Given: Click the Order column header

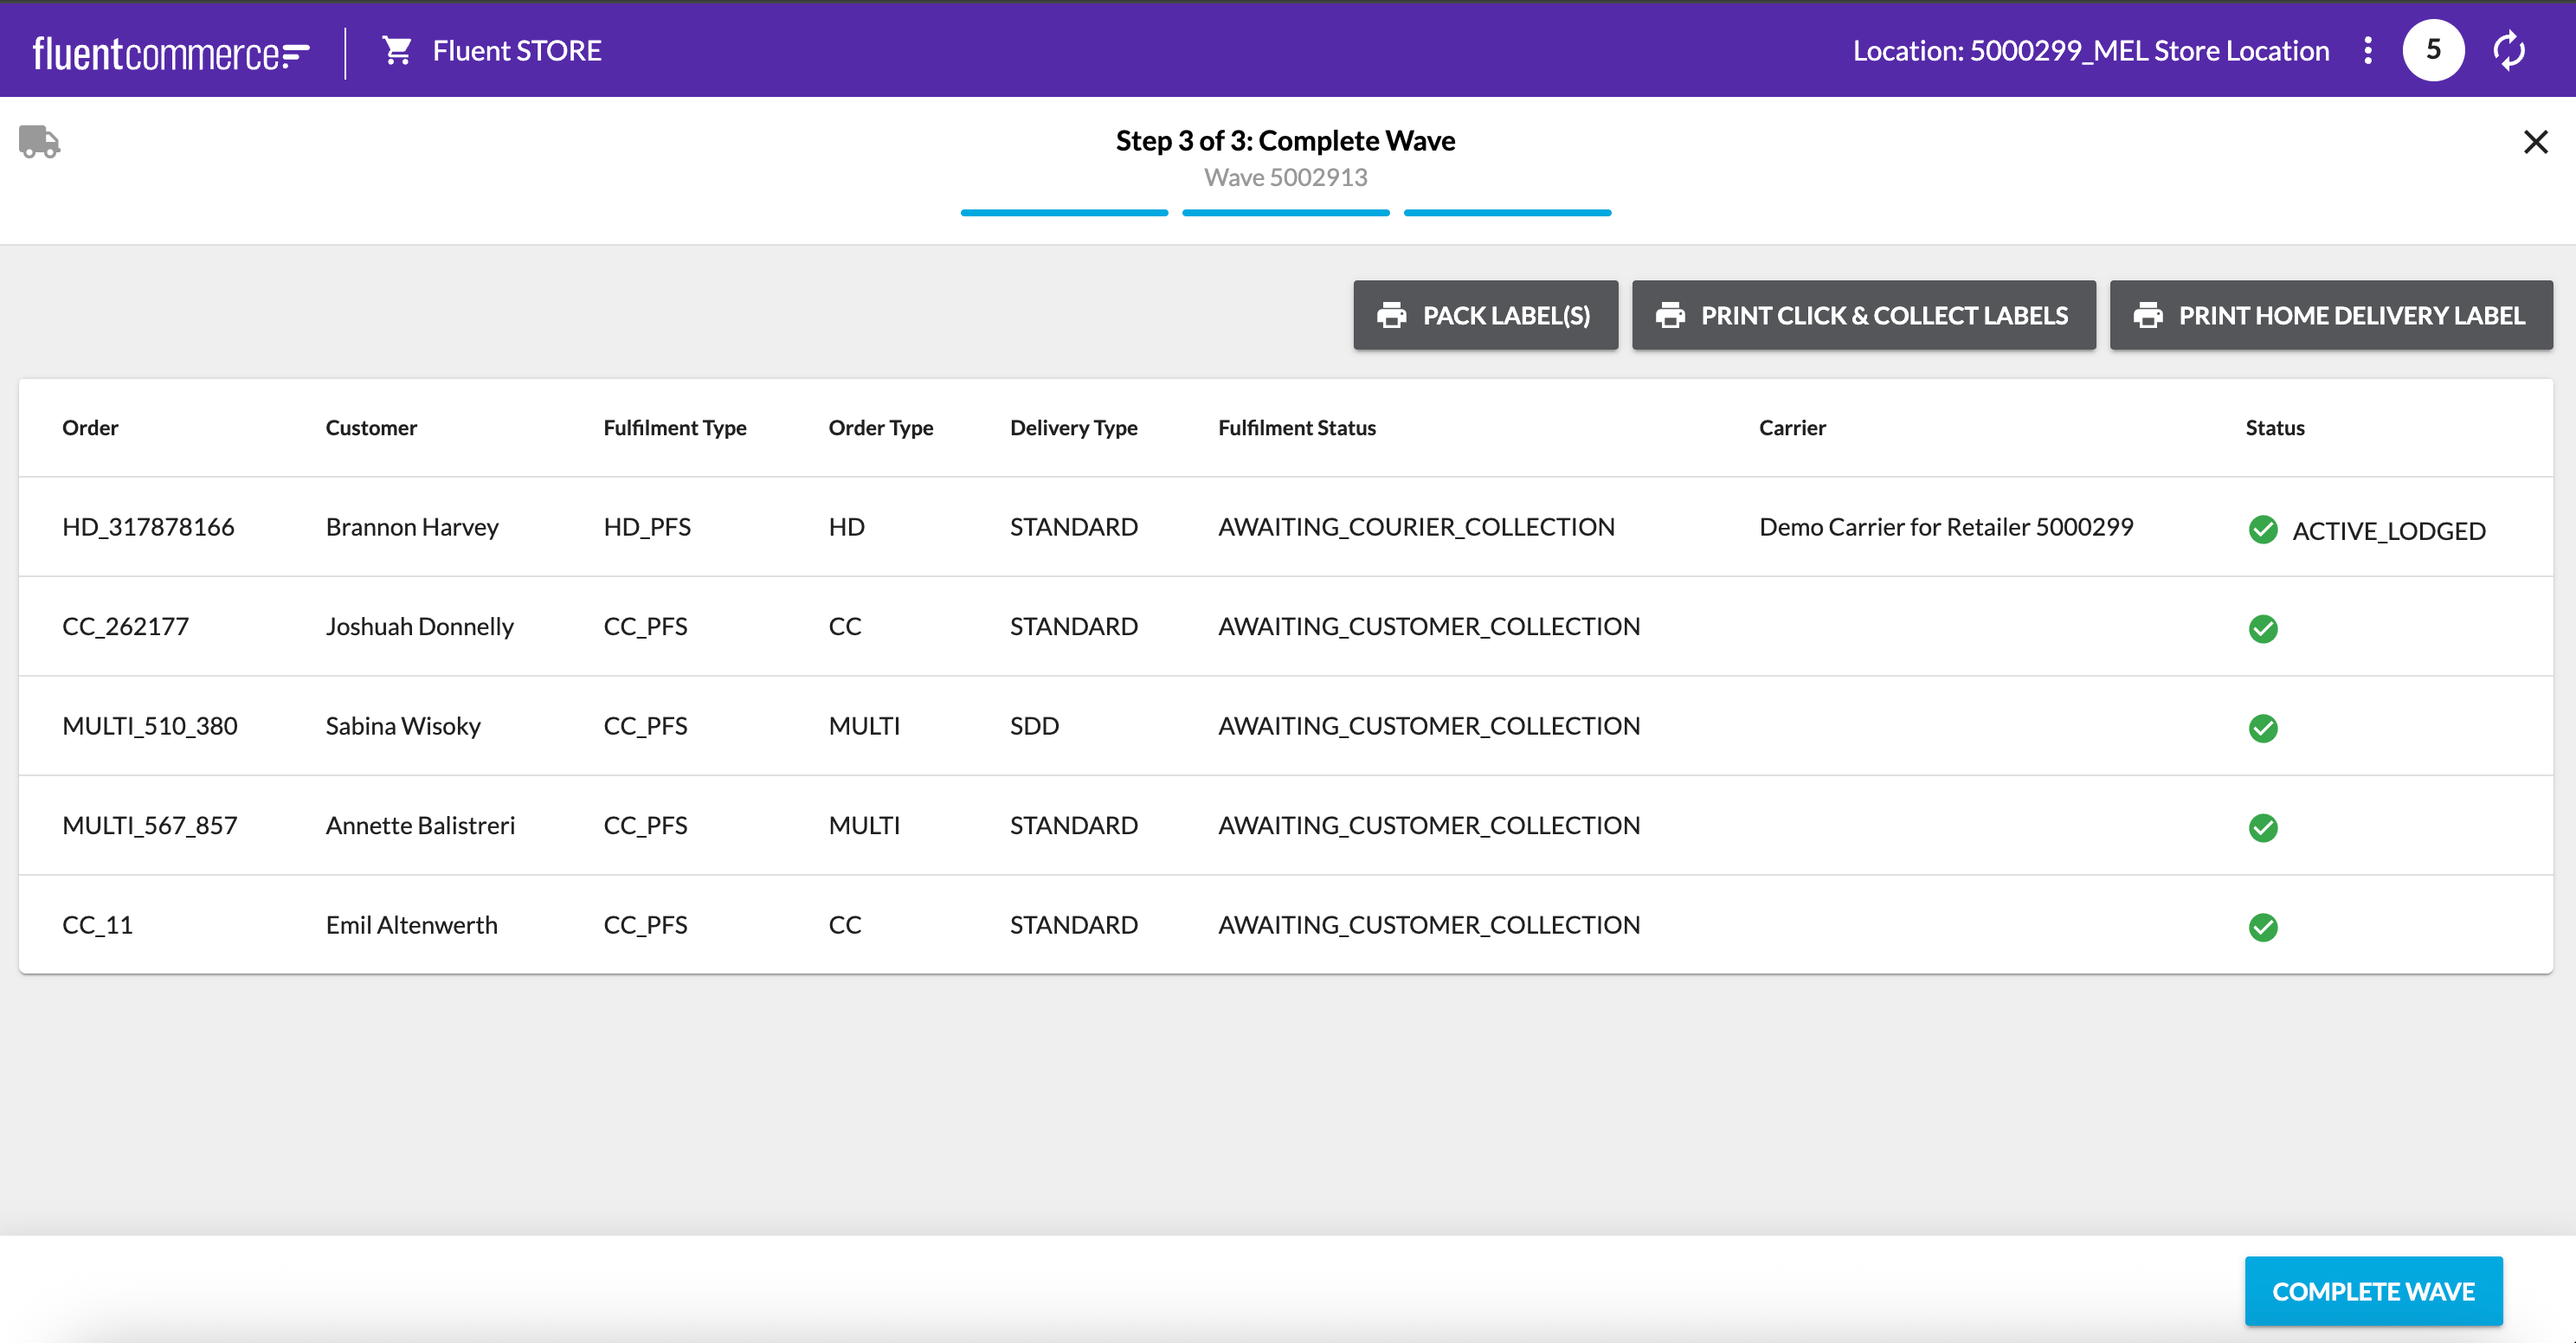Looking at the screenshot, I should [90, 427].
